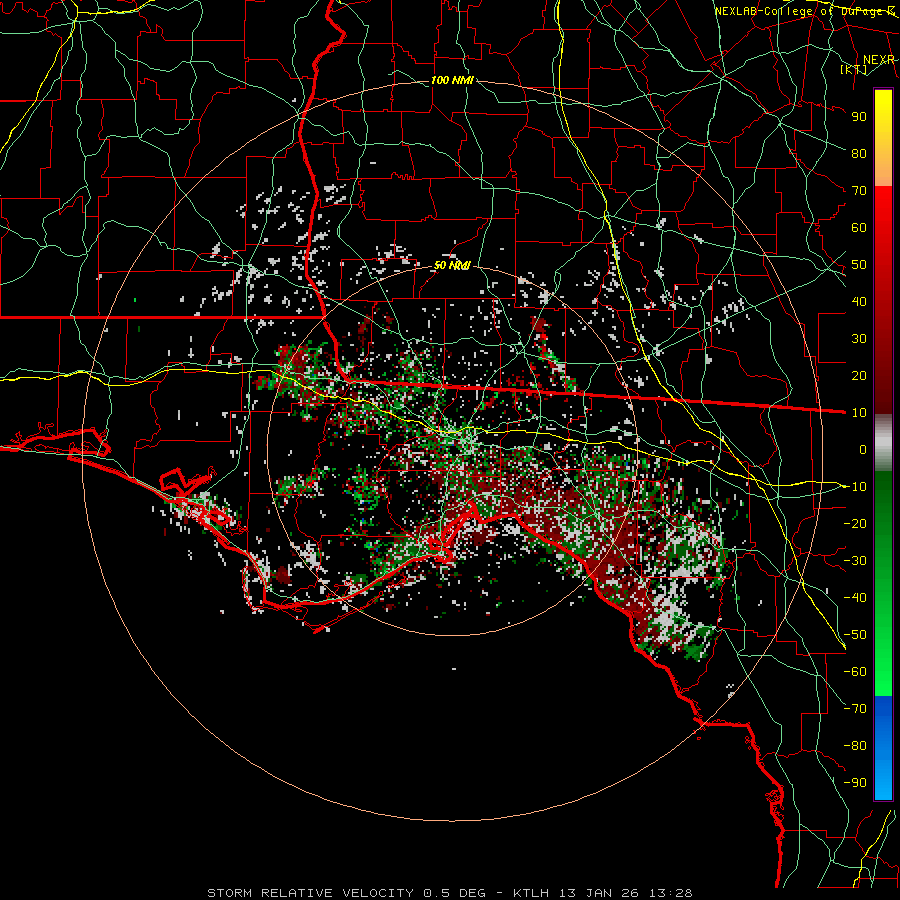Click the 20 value on velocity scale
This screenshot has height=900, width=900.
[x=859, y=375]
